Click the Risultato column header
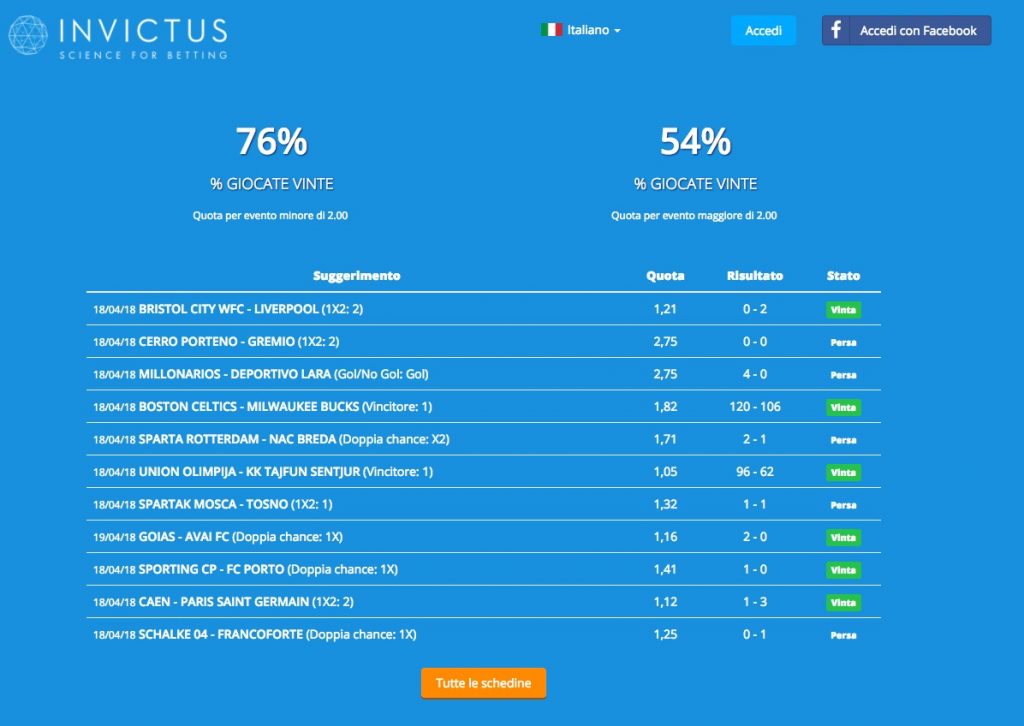The height and width of the screenshot is (726, 1024). click(755, 276)
